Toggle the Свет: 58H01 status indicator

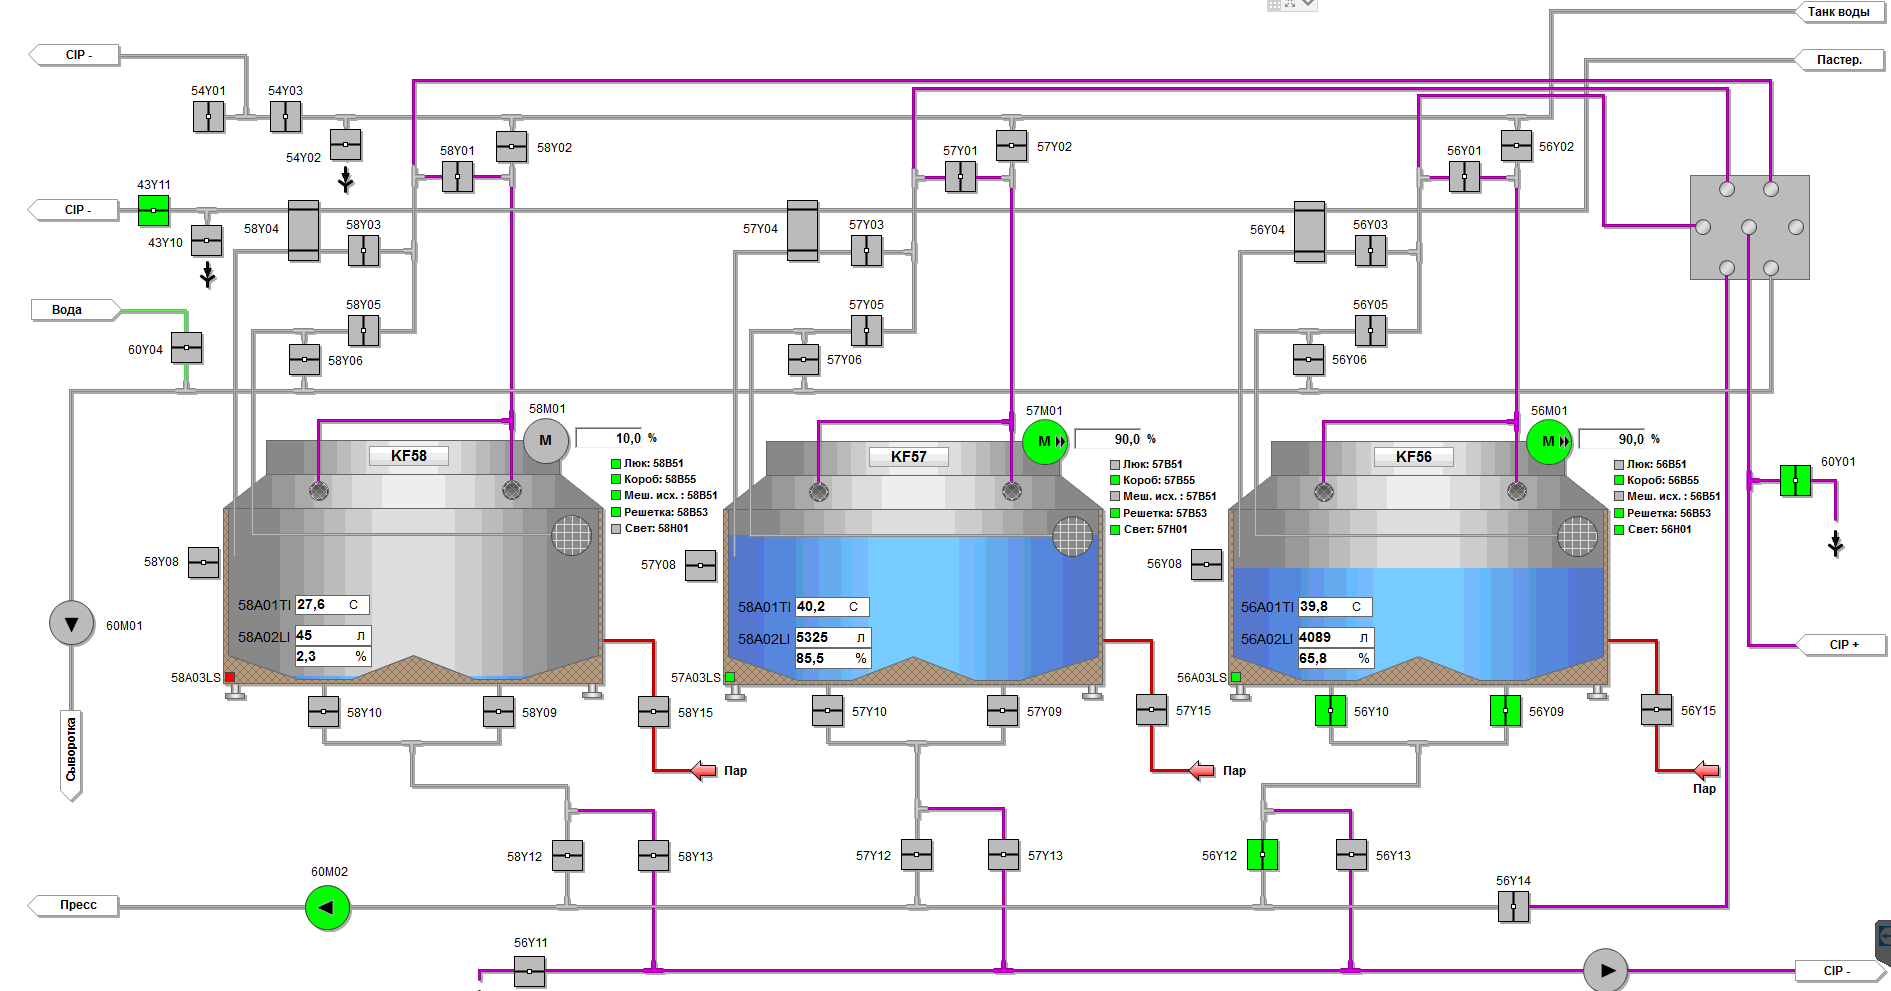615,529
